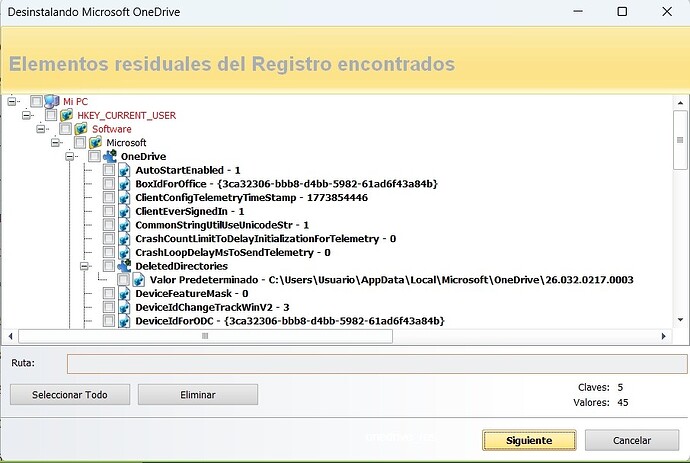The image size is (690, 463).
Task: Collapse the HKEY_CURRENT_USER node
Action: click(x=26, y=115)
